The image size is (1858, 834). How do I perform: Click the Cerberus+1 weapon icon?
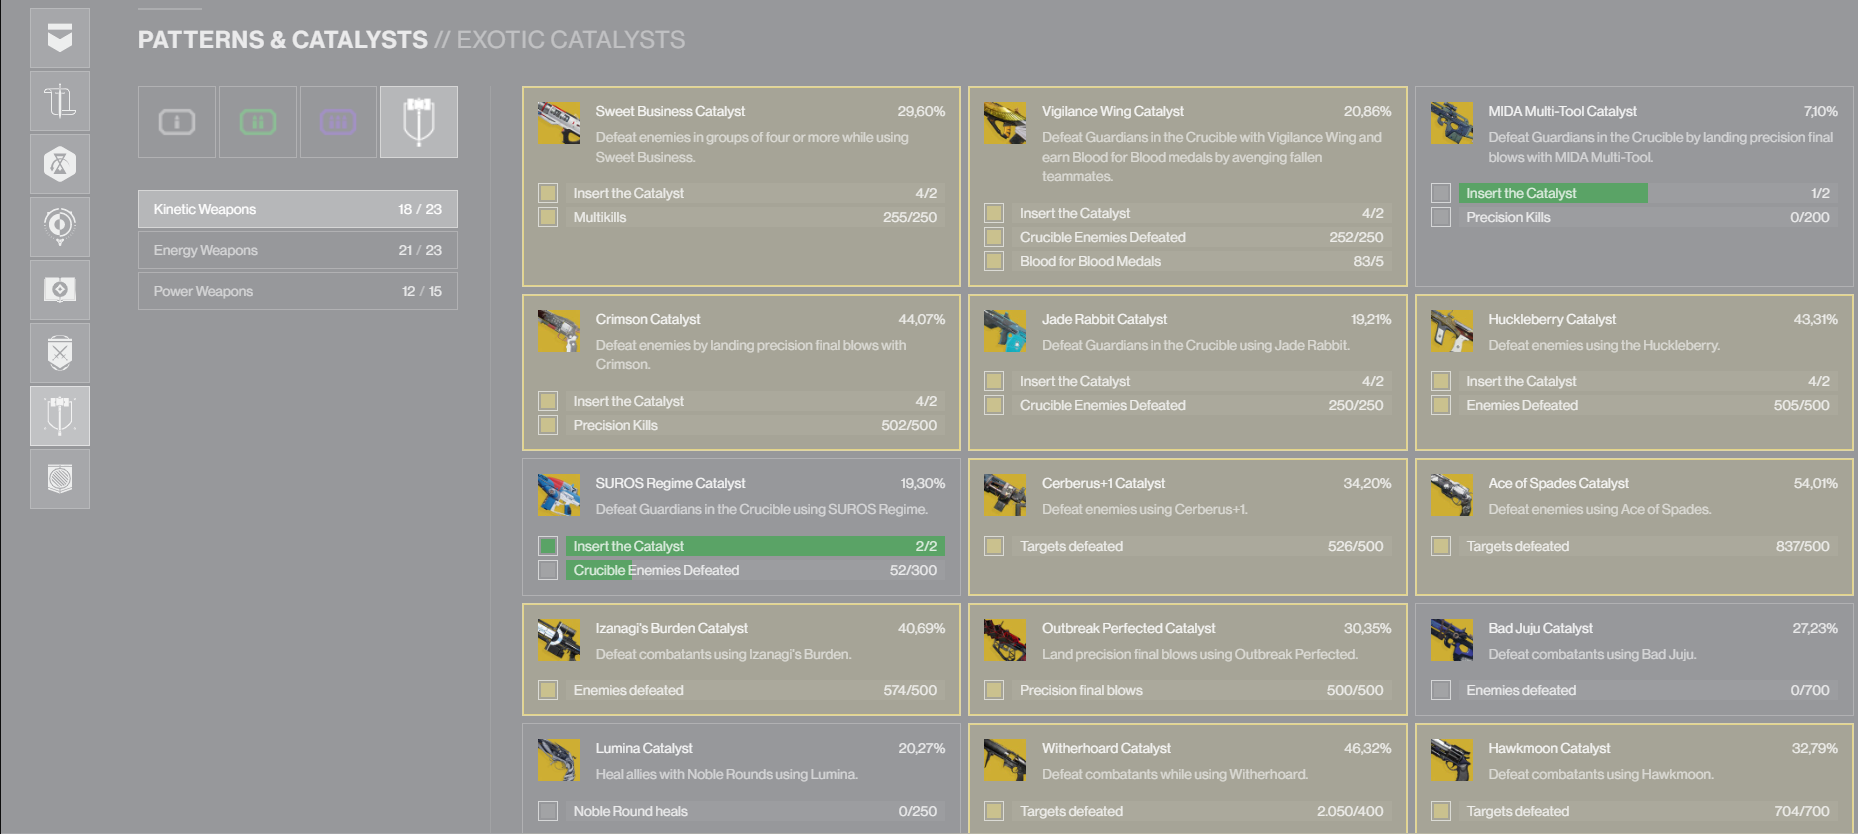(x=1005, y=495)
